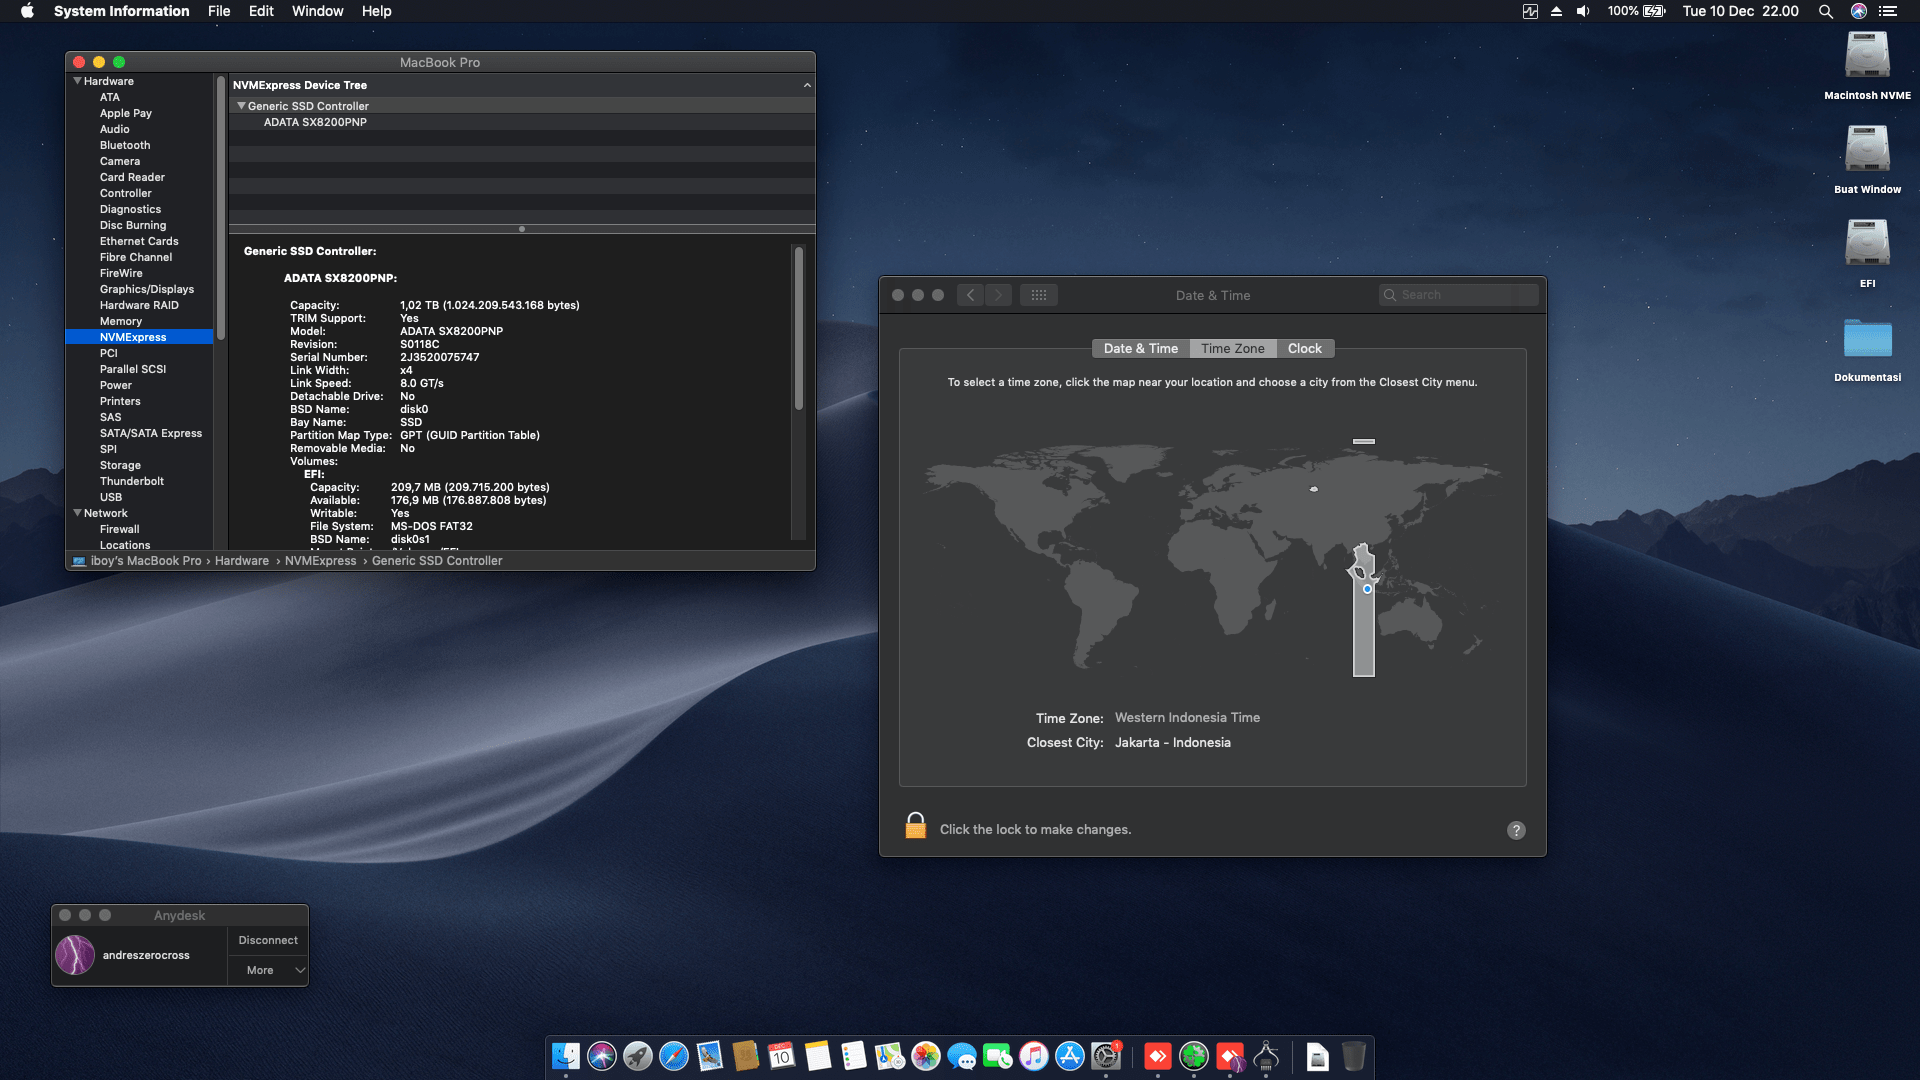Open the Window menu
Viewport: 1920px width, 1080px height.
317,11
